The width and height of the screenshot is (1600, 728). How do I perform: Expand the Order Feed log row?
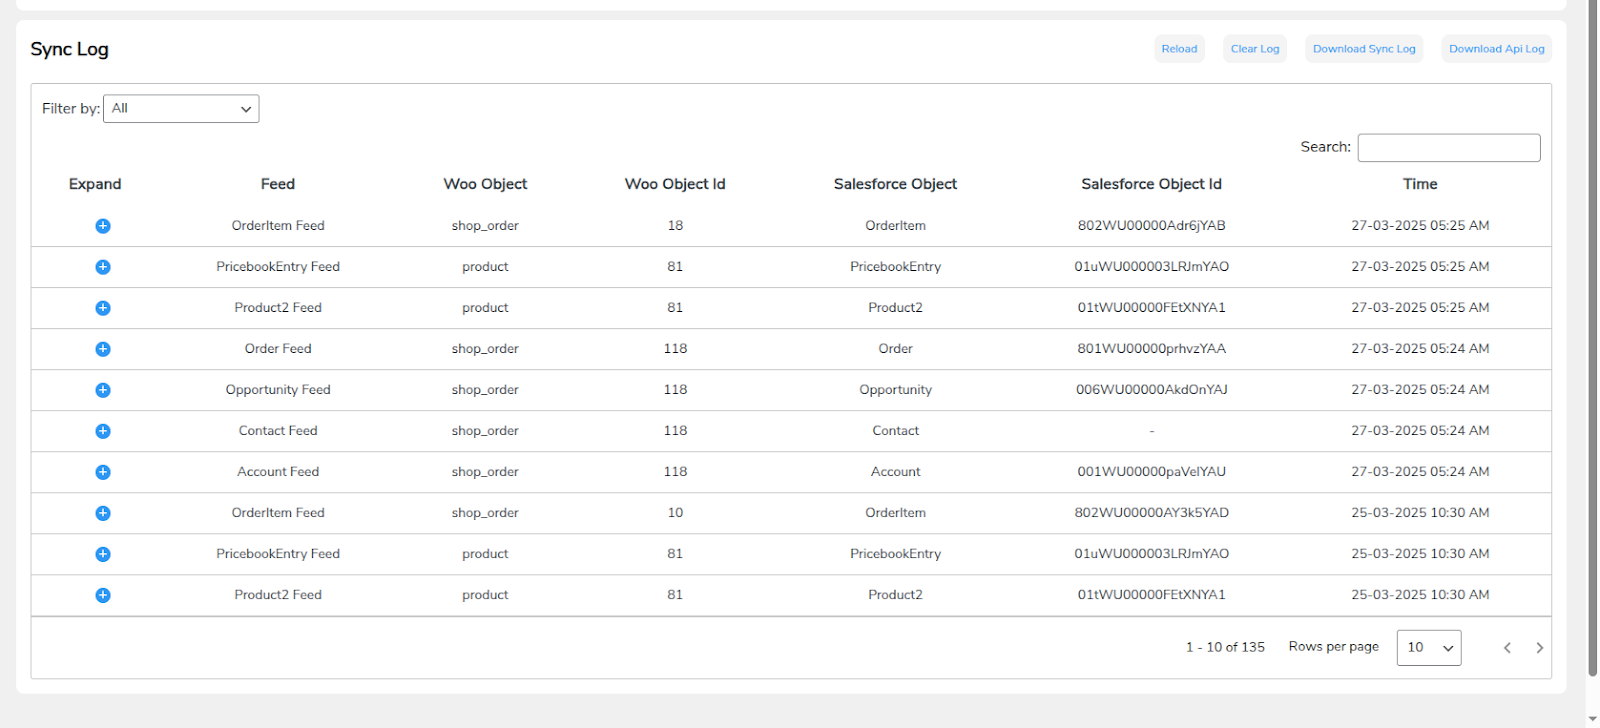[x=103, y=349]
